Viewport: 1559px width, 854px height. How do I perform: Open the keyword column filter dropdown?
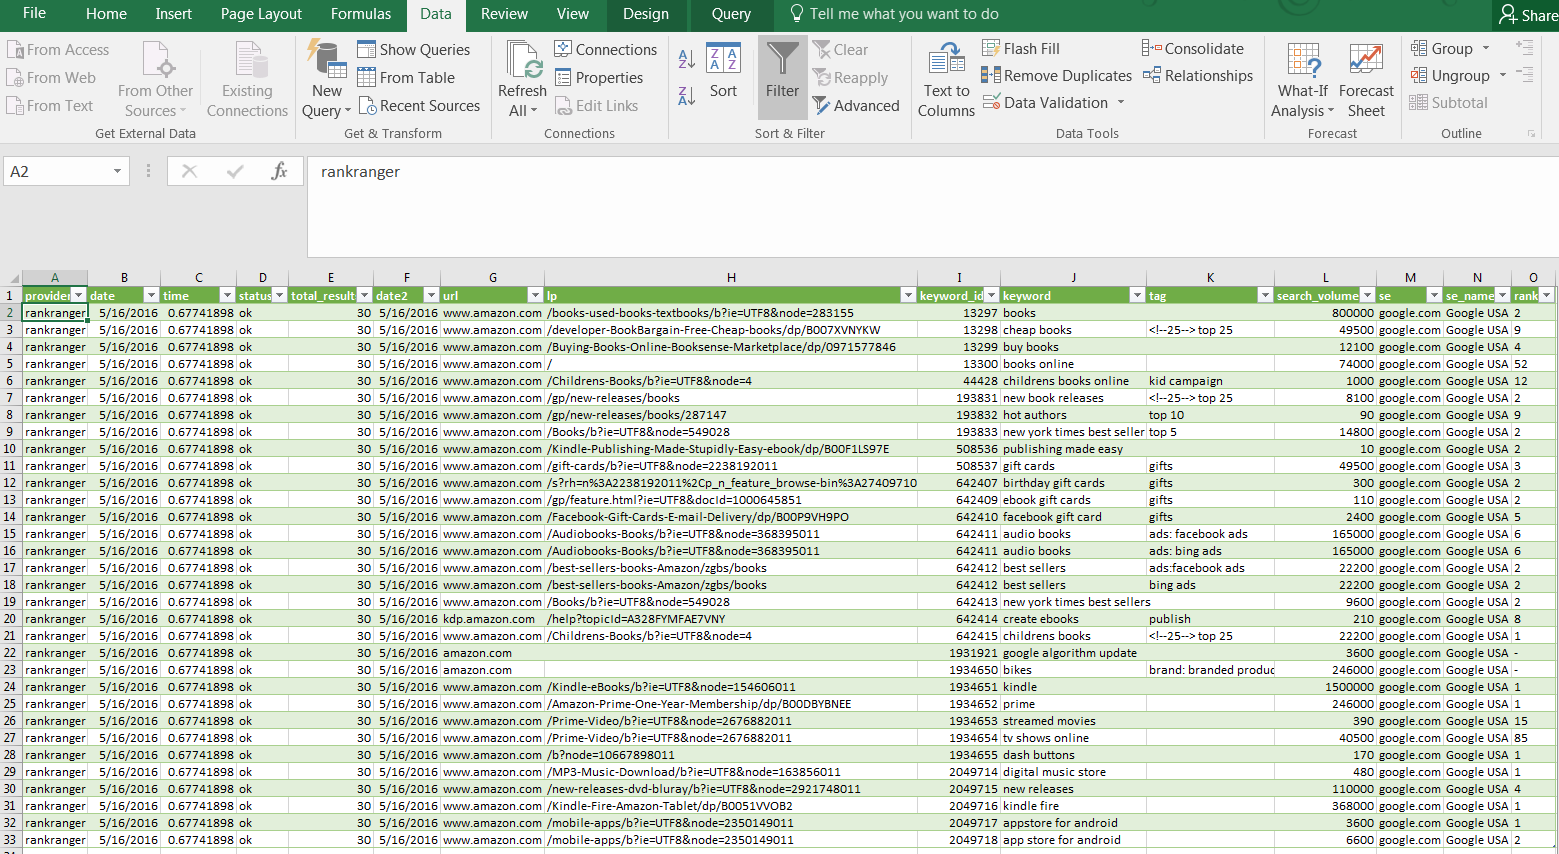point(1136,295)
